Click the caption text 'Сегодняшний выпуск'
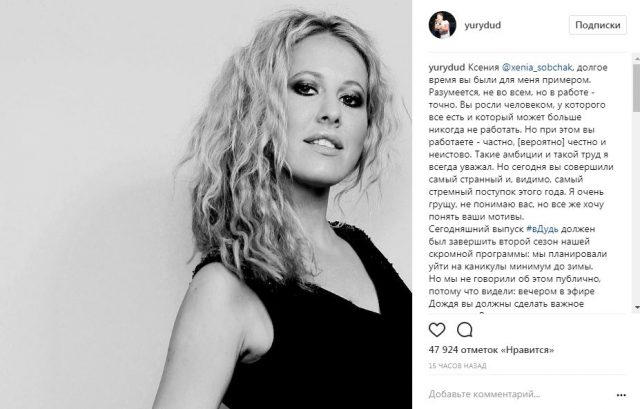The height and width of the screenshot is (409, 640). click(476, 229)
